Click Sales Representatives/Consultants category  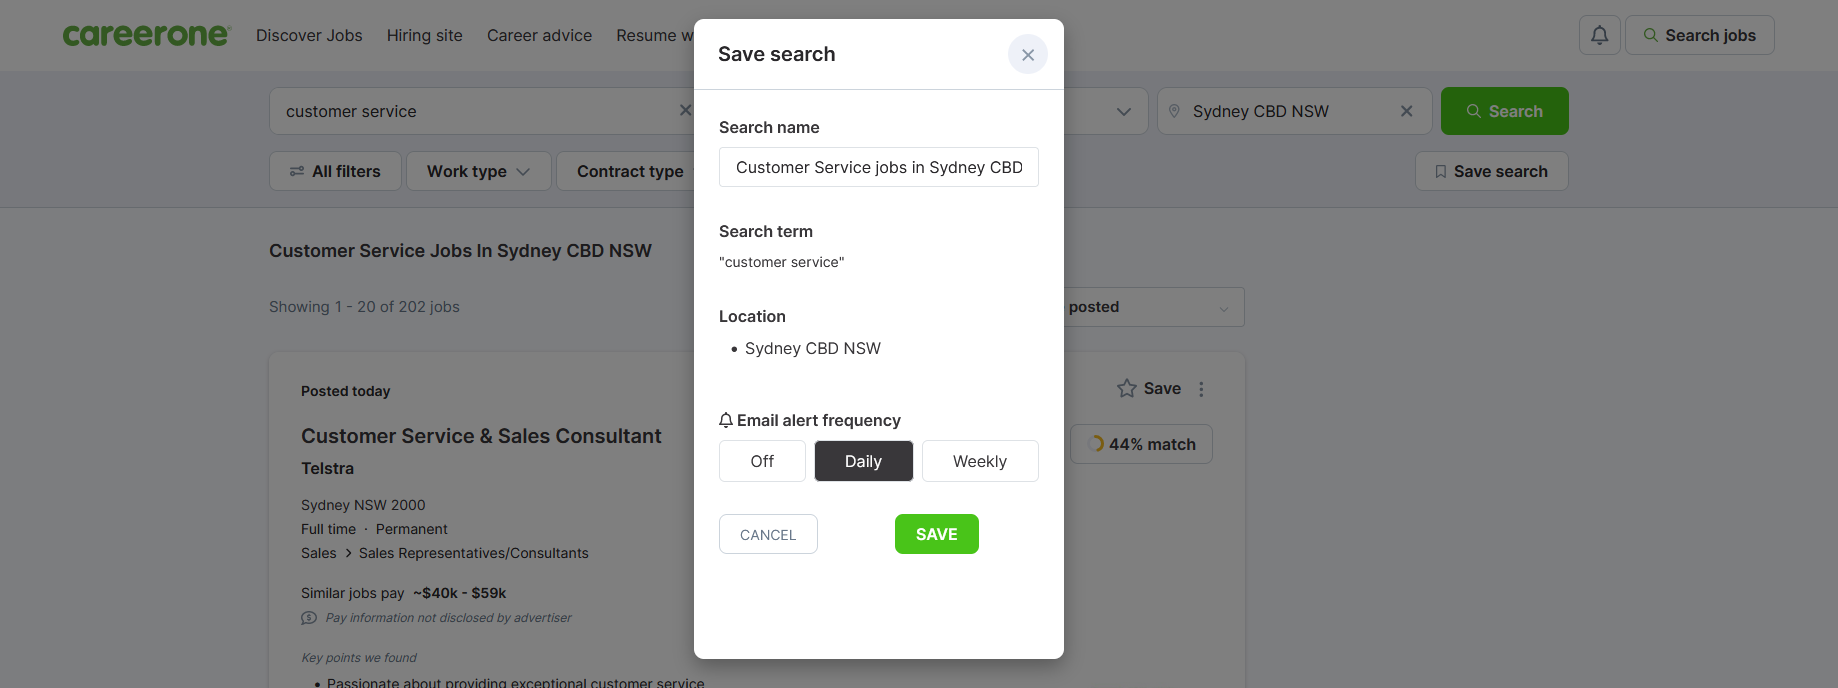[473, 553]
